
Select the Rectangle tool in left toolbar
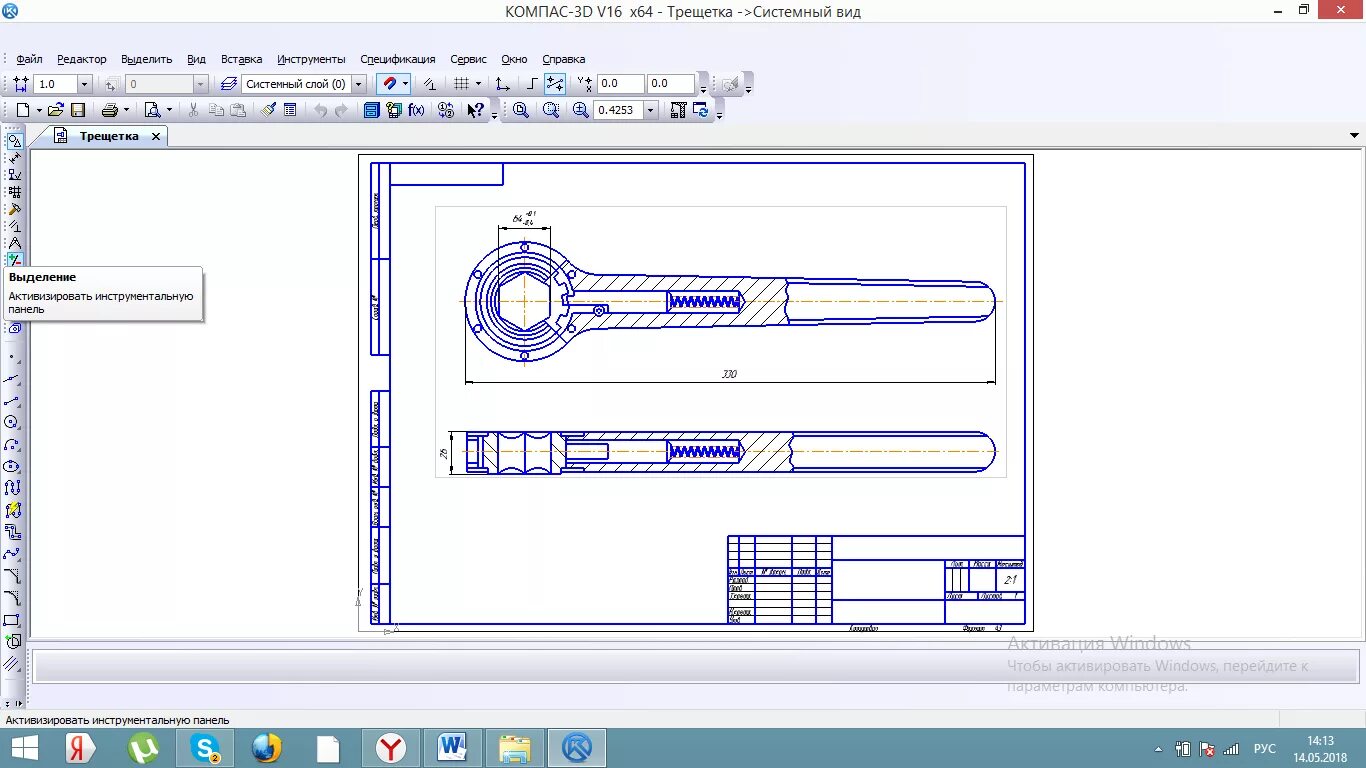point(12,620)
